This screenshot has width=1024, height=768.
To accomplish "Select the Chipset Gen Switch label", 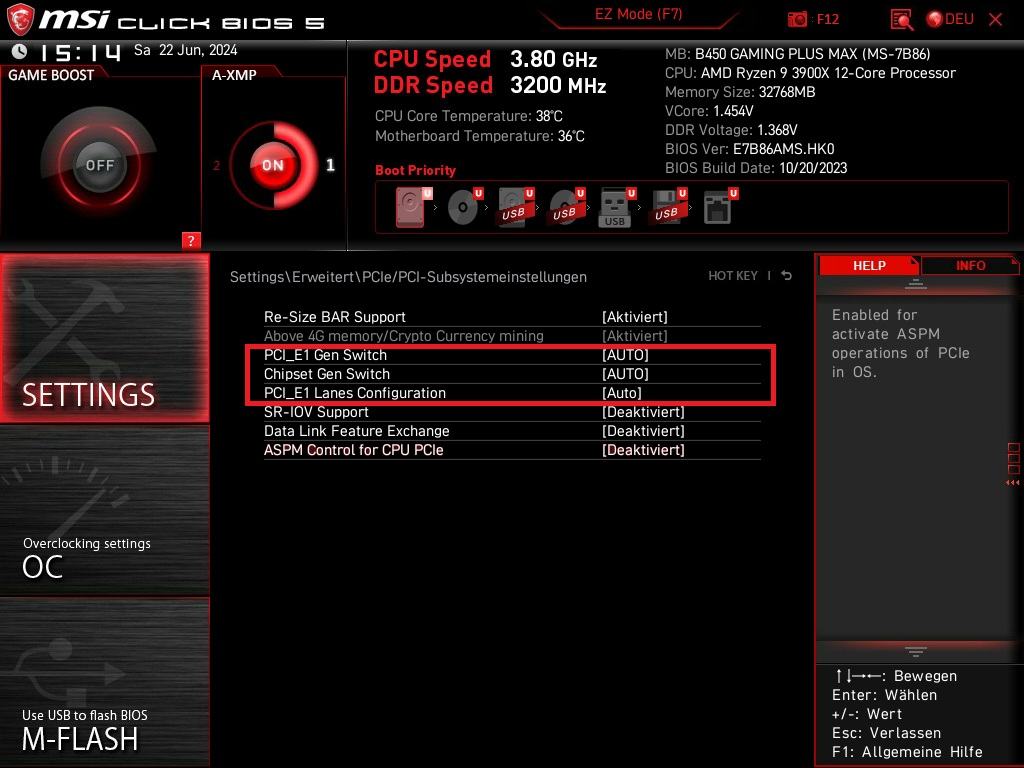I will point(327,374).
